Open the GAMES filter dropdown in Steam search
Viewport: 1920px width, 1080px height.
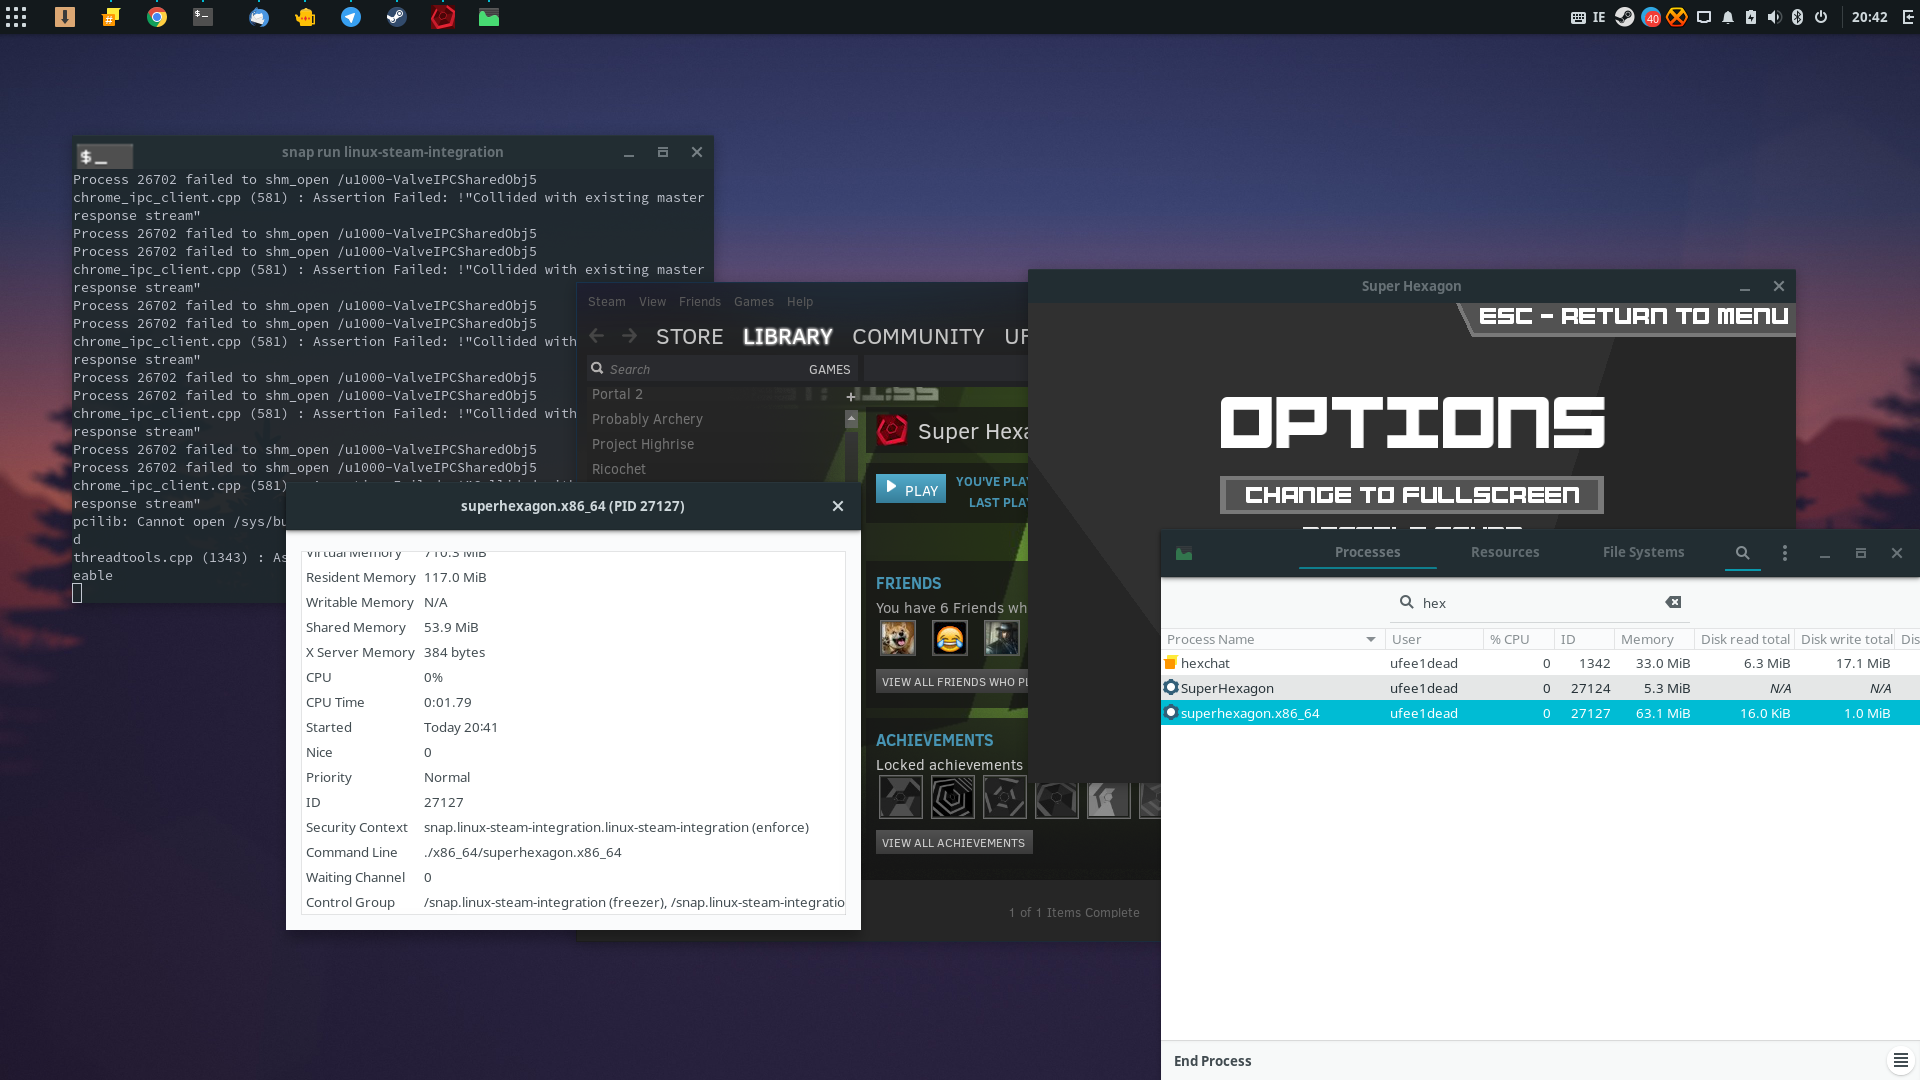(x=829, y=369)
